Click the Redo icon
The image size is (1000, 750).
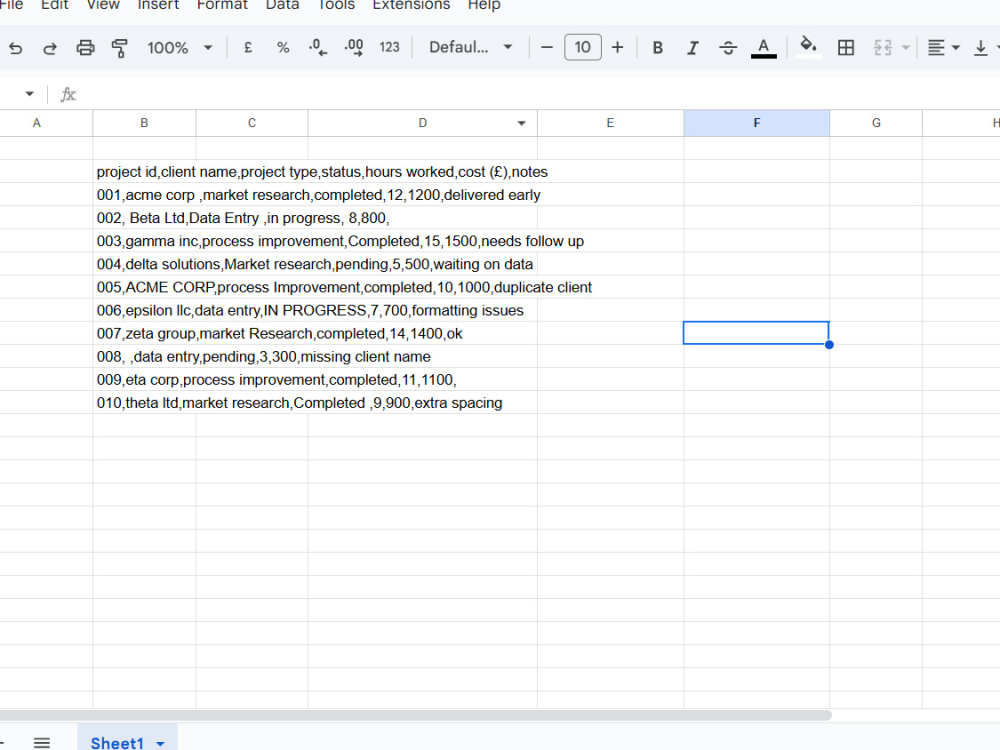point(50,48)
